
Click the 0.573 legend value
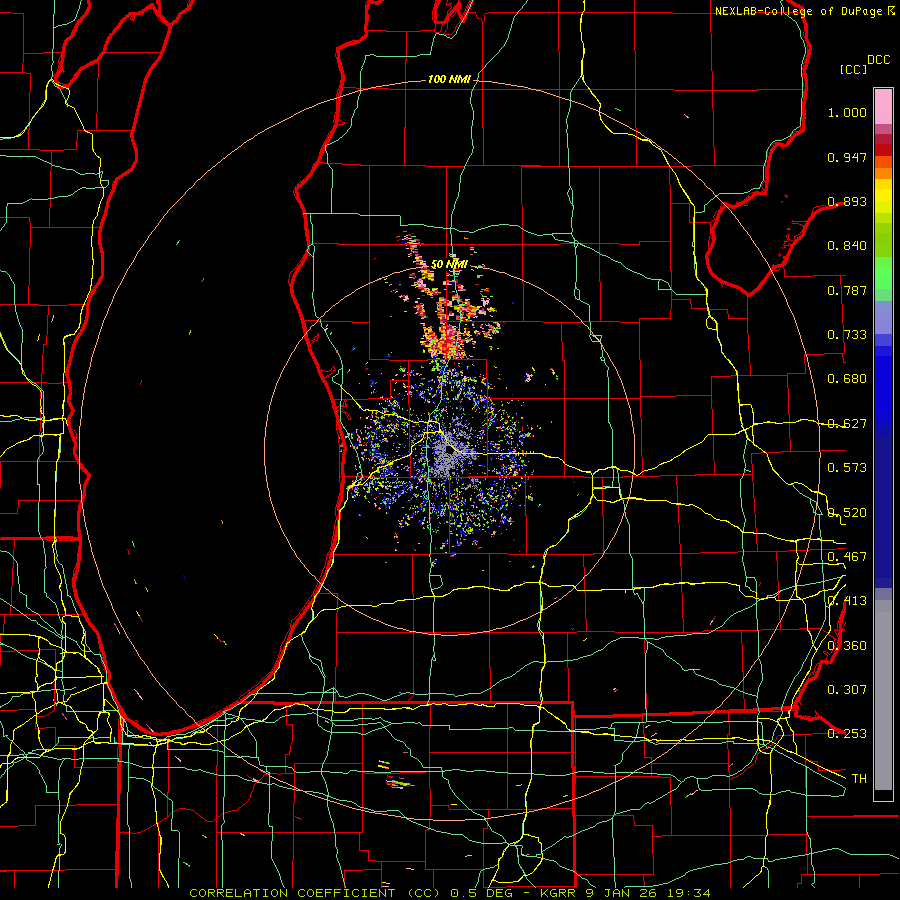pos(847,468)
